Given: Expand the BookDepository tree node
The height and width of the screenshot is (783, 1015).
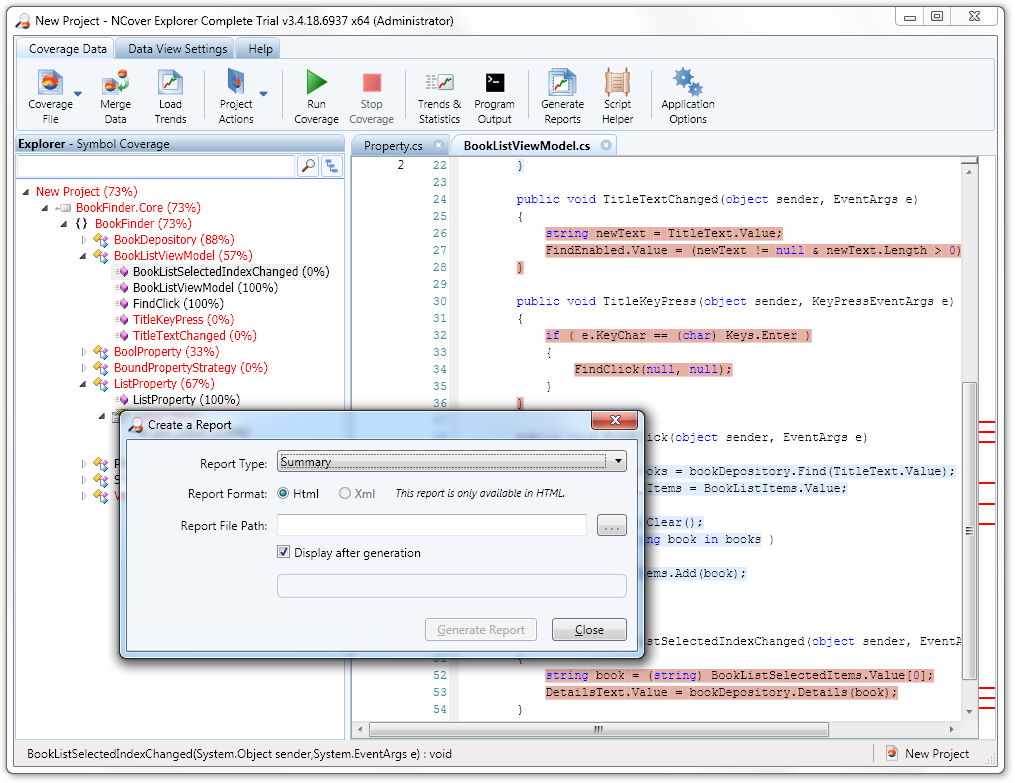Looking at the screenshot, I should pyautogui.click(x=86, y=240).
